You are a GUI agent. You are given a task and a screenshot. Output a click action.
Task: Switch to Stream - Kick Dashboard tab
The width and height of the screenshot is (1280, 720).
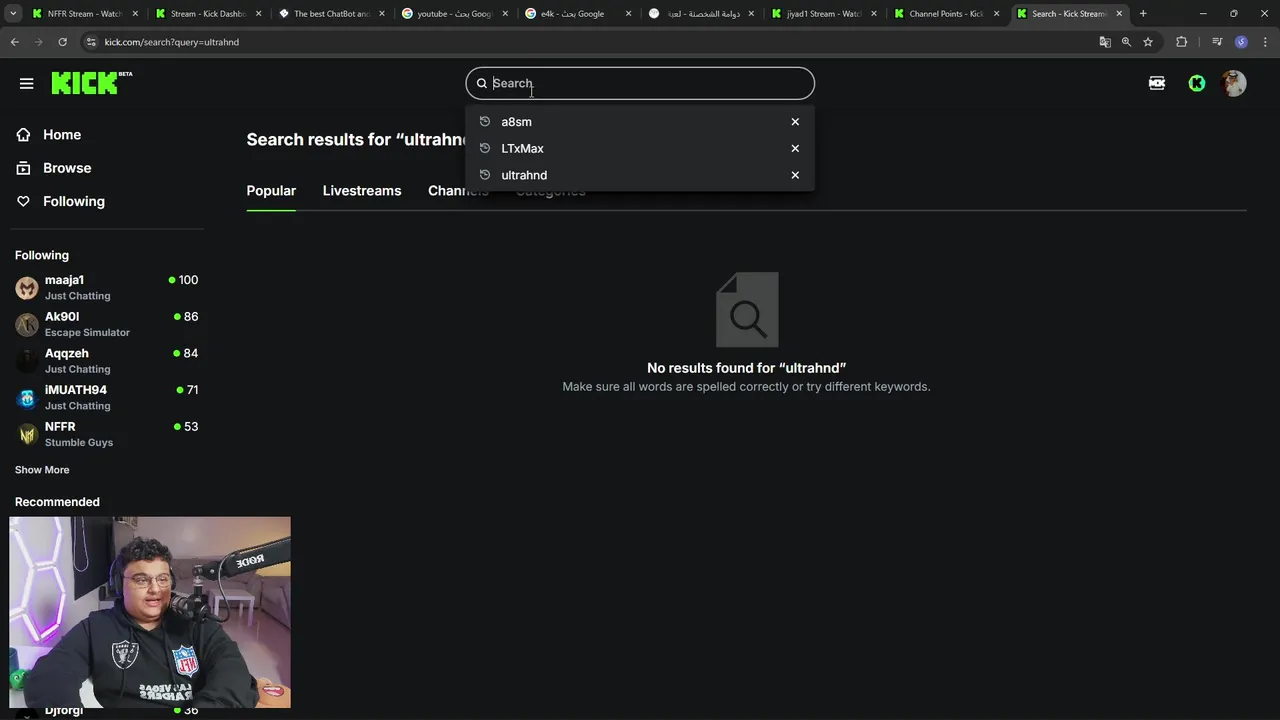click(x=208, y=14)
